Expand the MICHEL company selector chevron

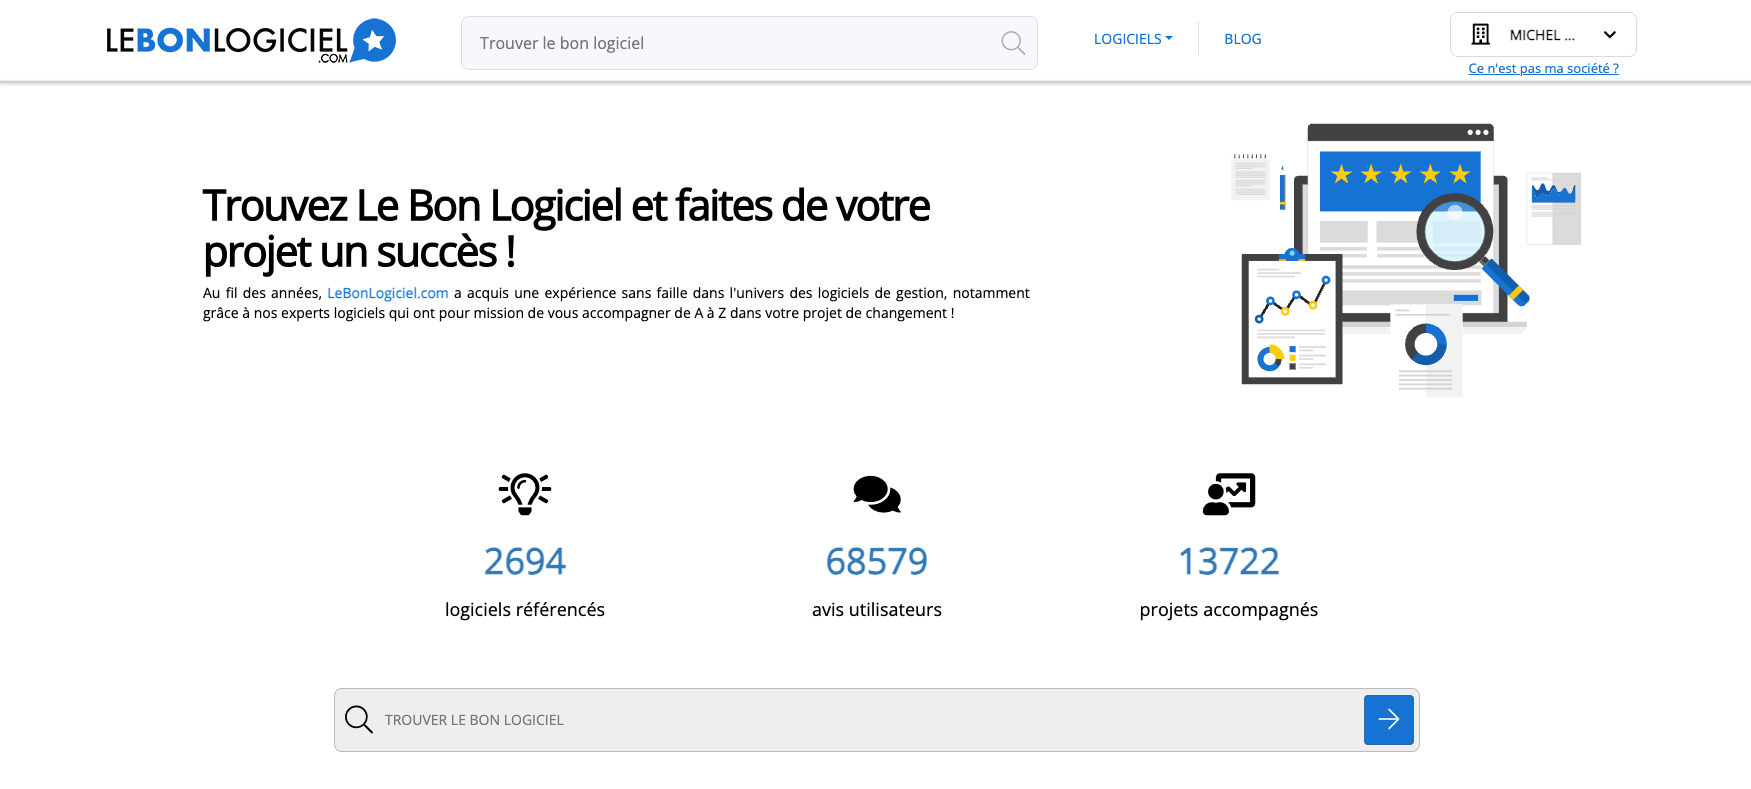pos(1610,35)
